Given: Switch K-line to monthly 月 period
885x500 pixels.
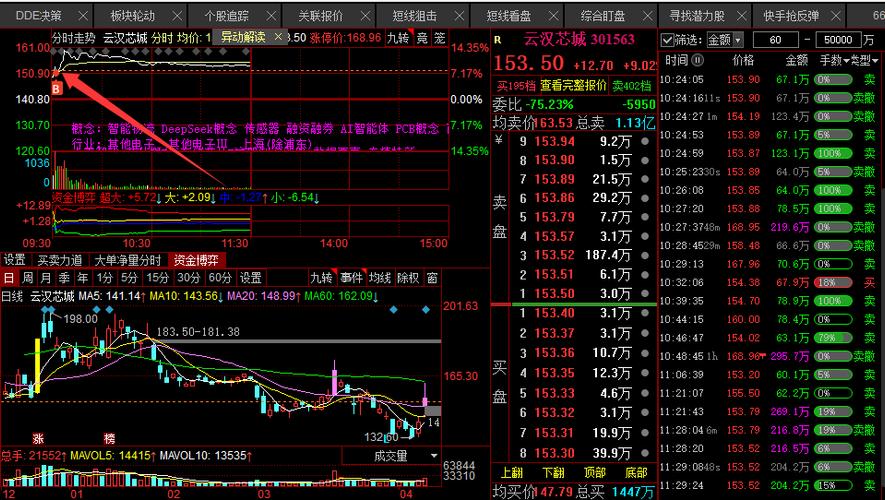Looking at the screenshot, I should click(46, 278).
